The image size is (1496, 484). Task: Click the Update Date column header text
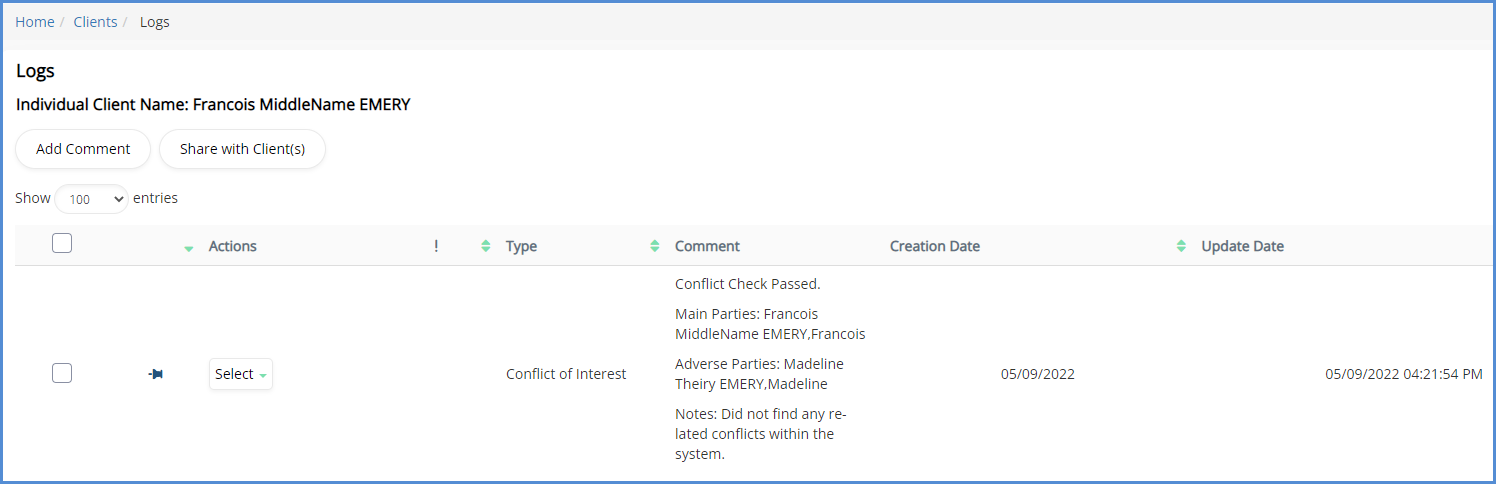pyautogui.click(x=1242, y=246)
